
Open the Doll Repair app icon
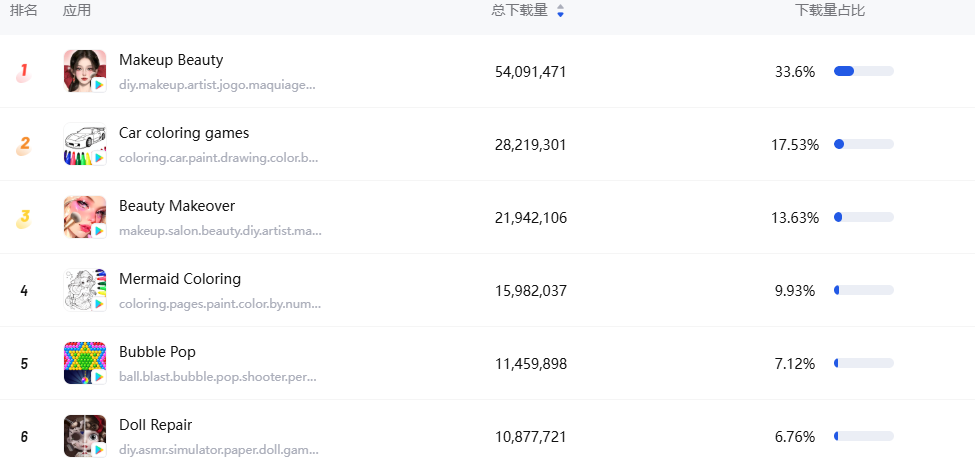tap(84, 436)
